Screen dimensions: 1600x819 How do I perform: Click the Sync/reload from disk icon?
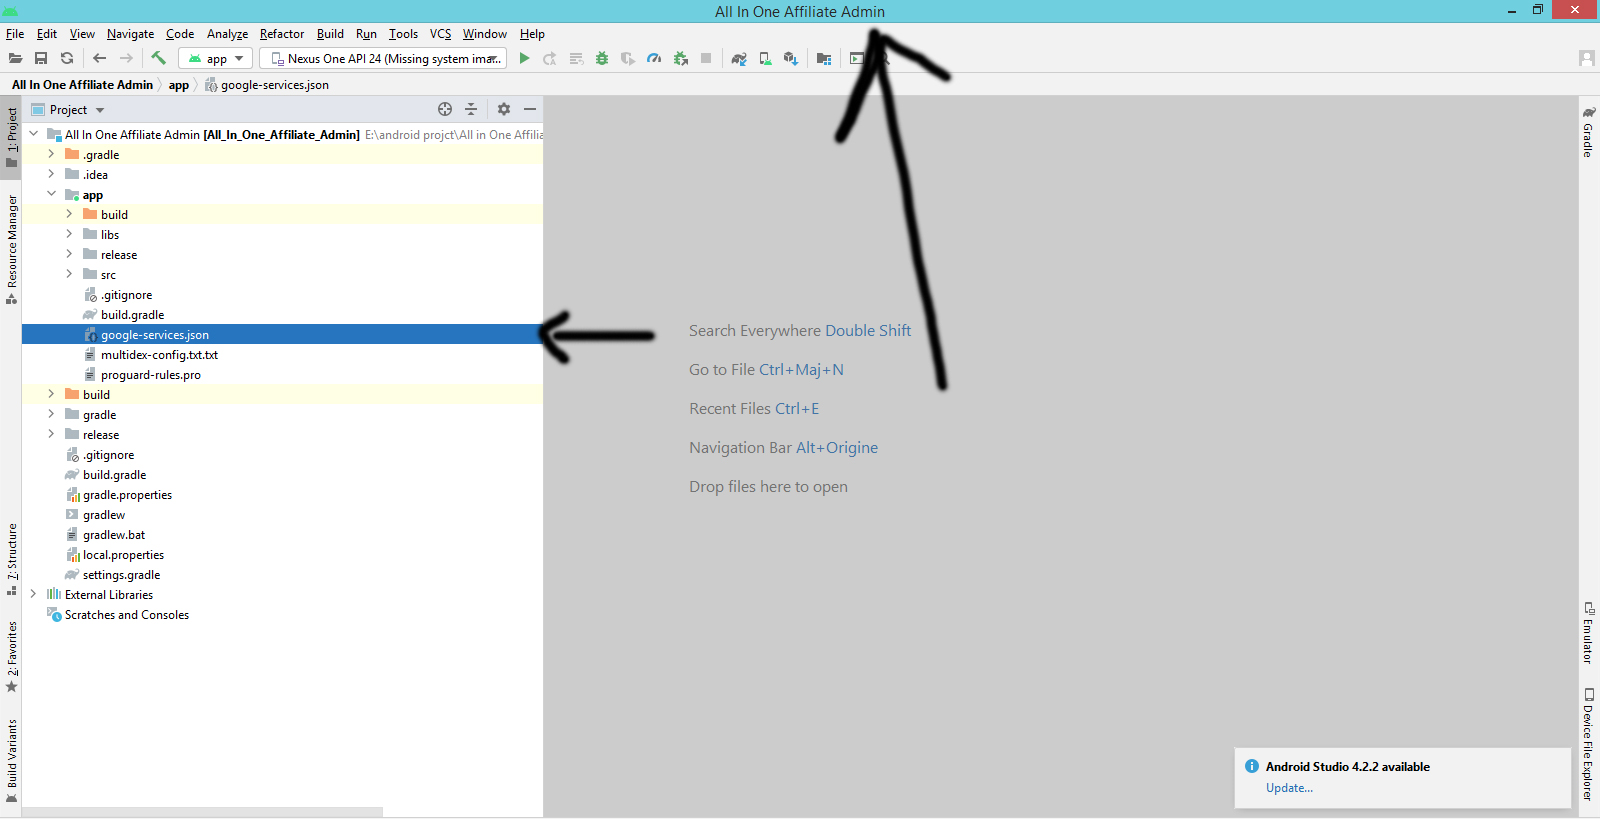click(67, 59)
